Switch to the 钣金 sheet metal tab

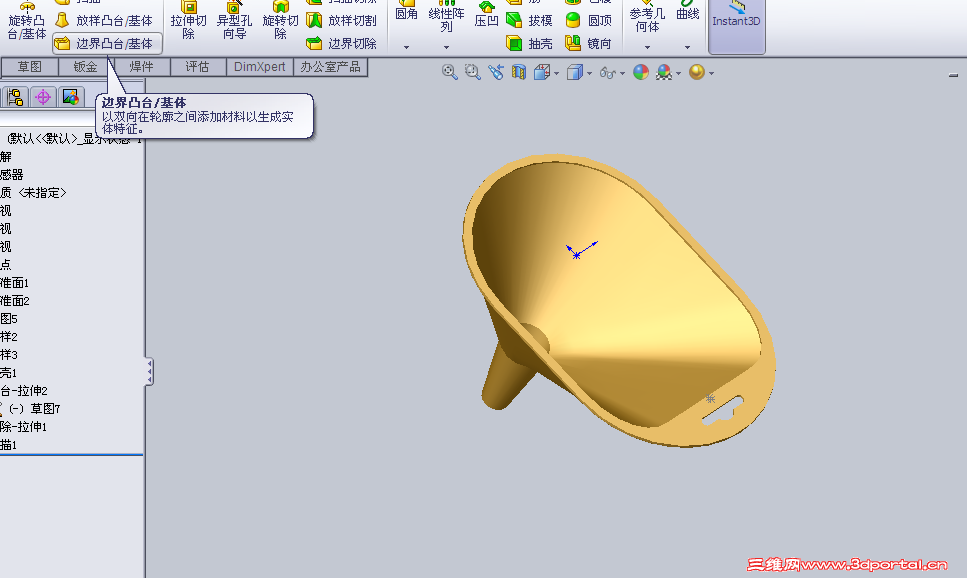tap(85, 67)
